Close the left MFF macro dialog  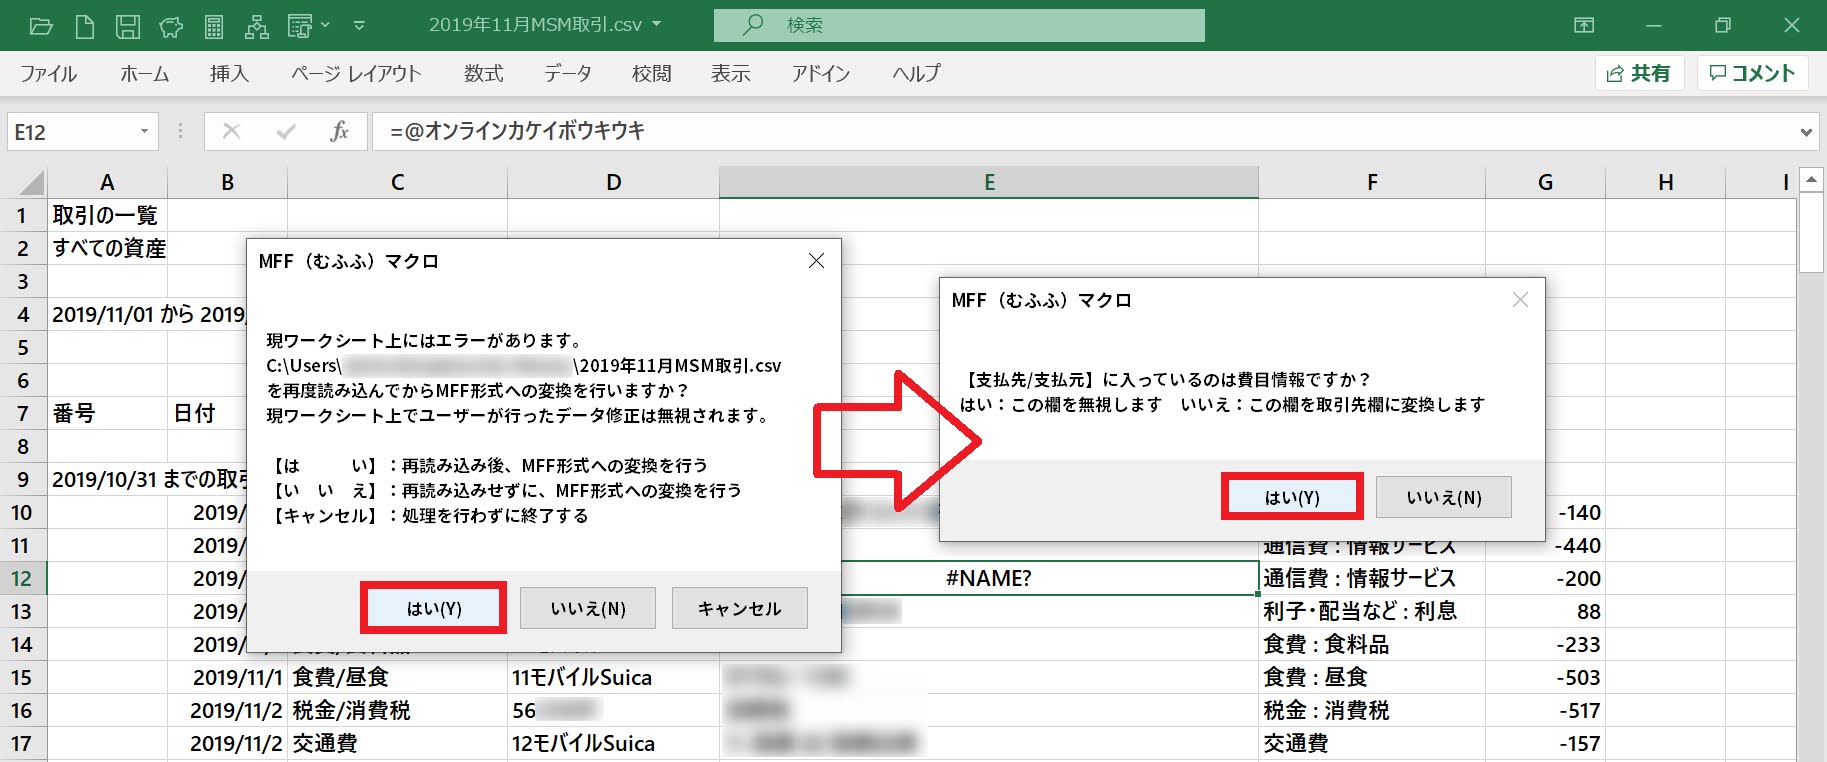click(816, 261)
